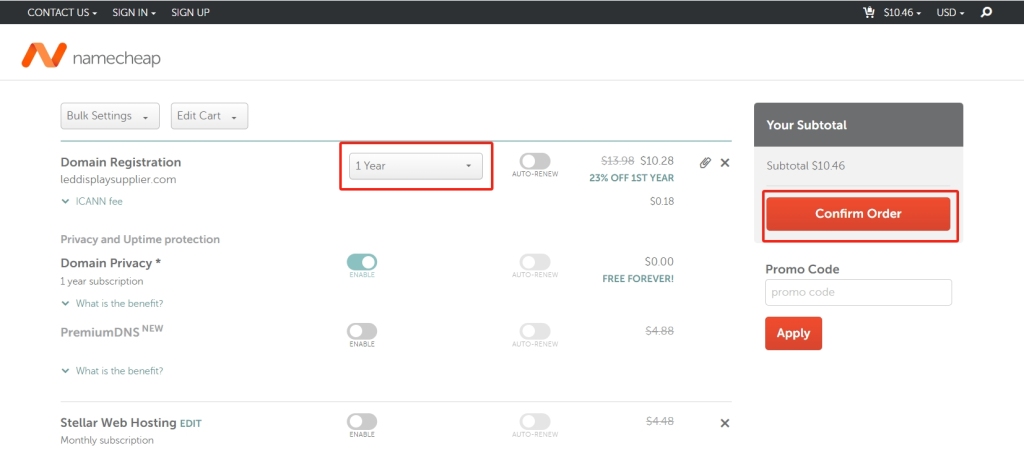Toggle auto-renew for Domain Privacy
This screenshot has width=1024, height=451.
pyautogui.click(x=535, y=262)
